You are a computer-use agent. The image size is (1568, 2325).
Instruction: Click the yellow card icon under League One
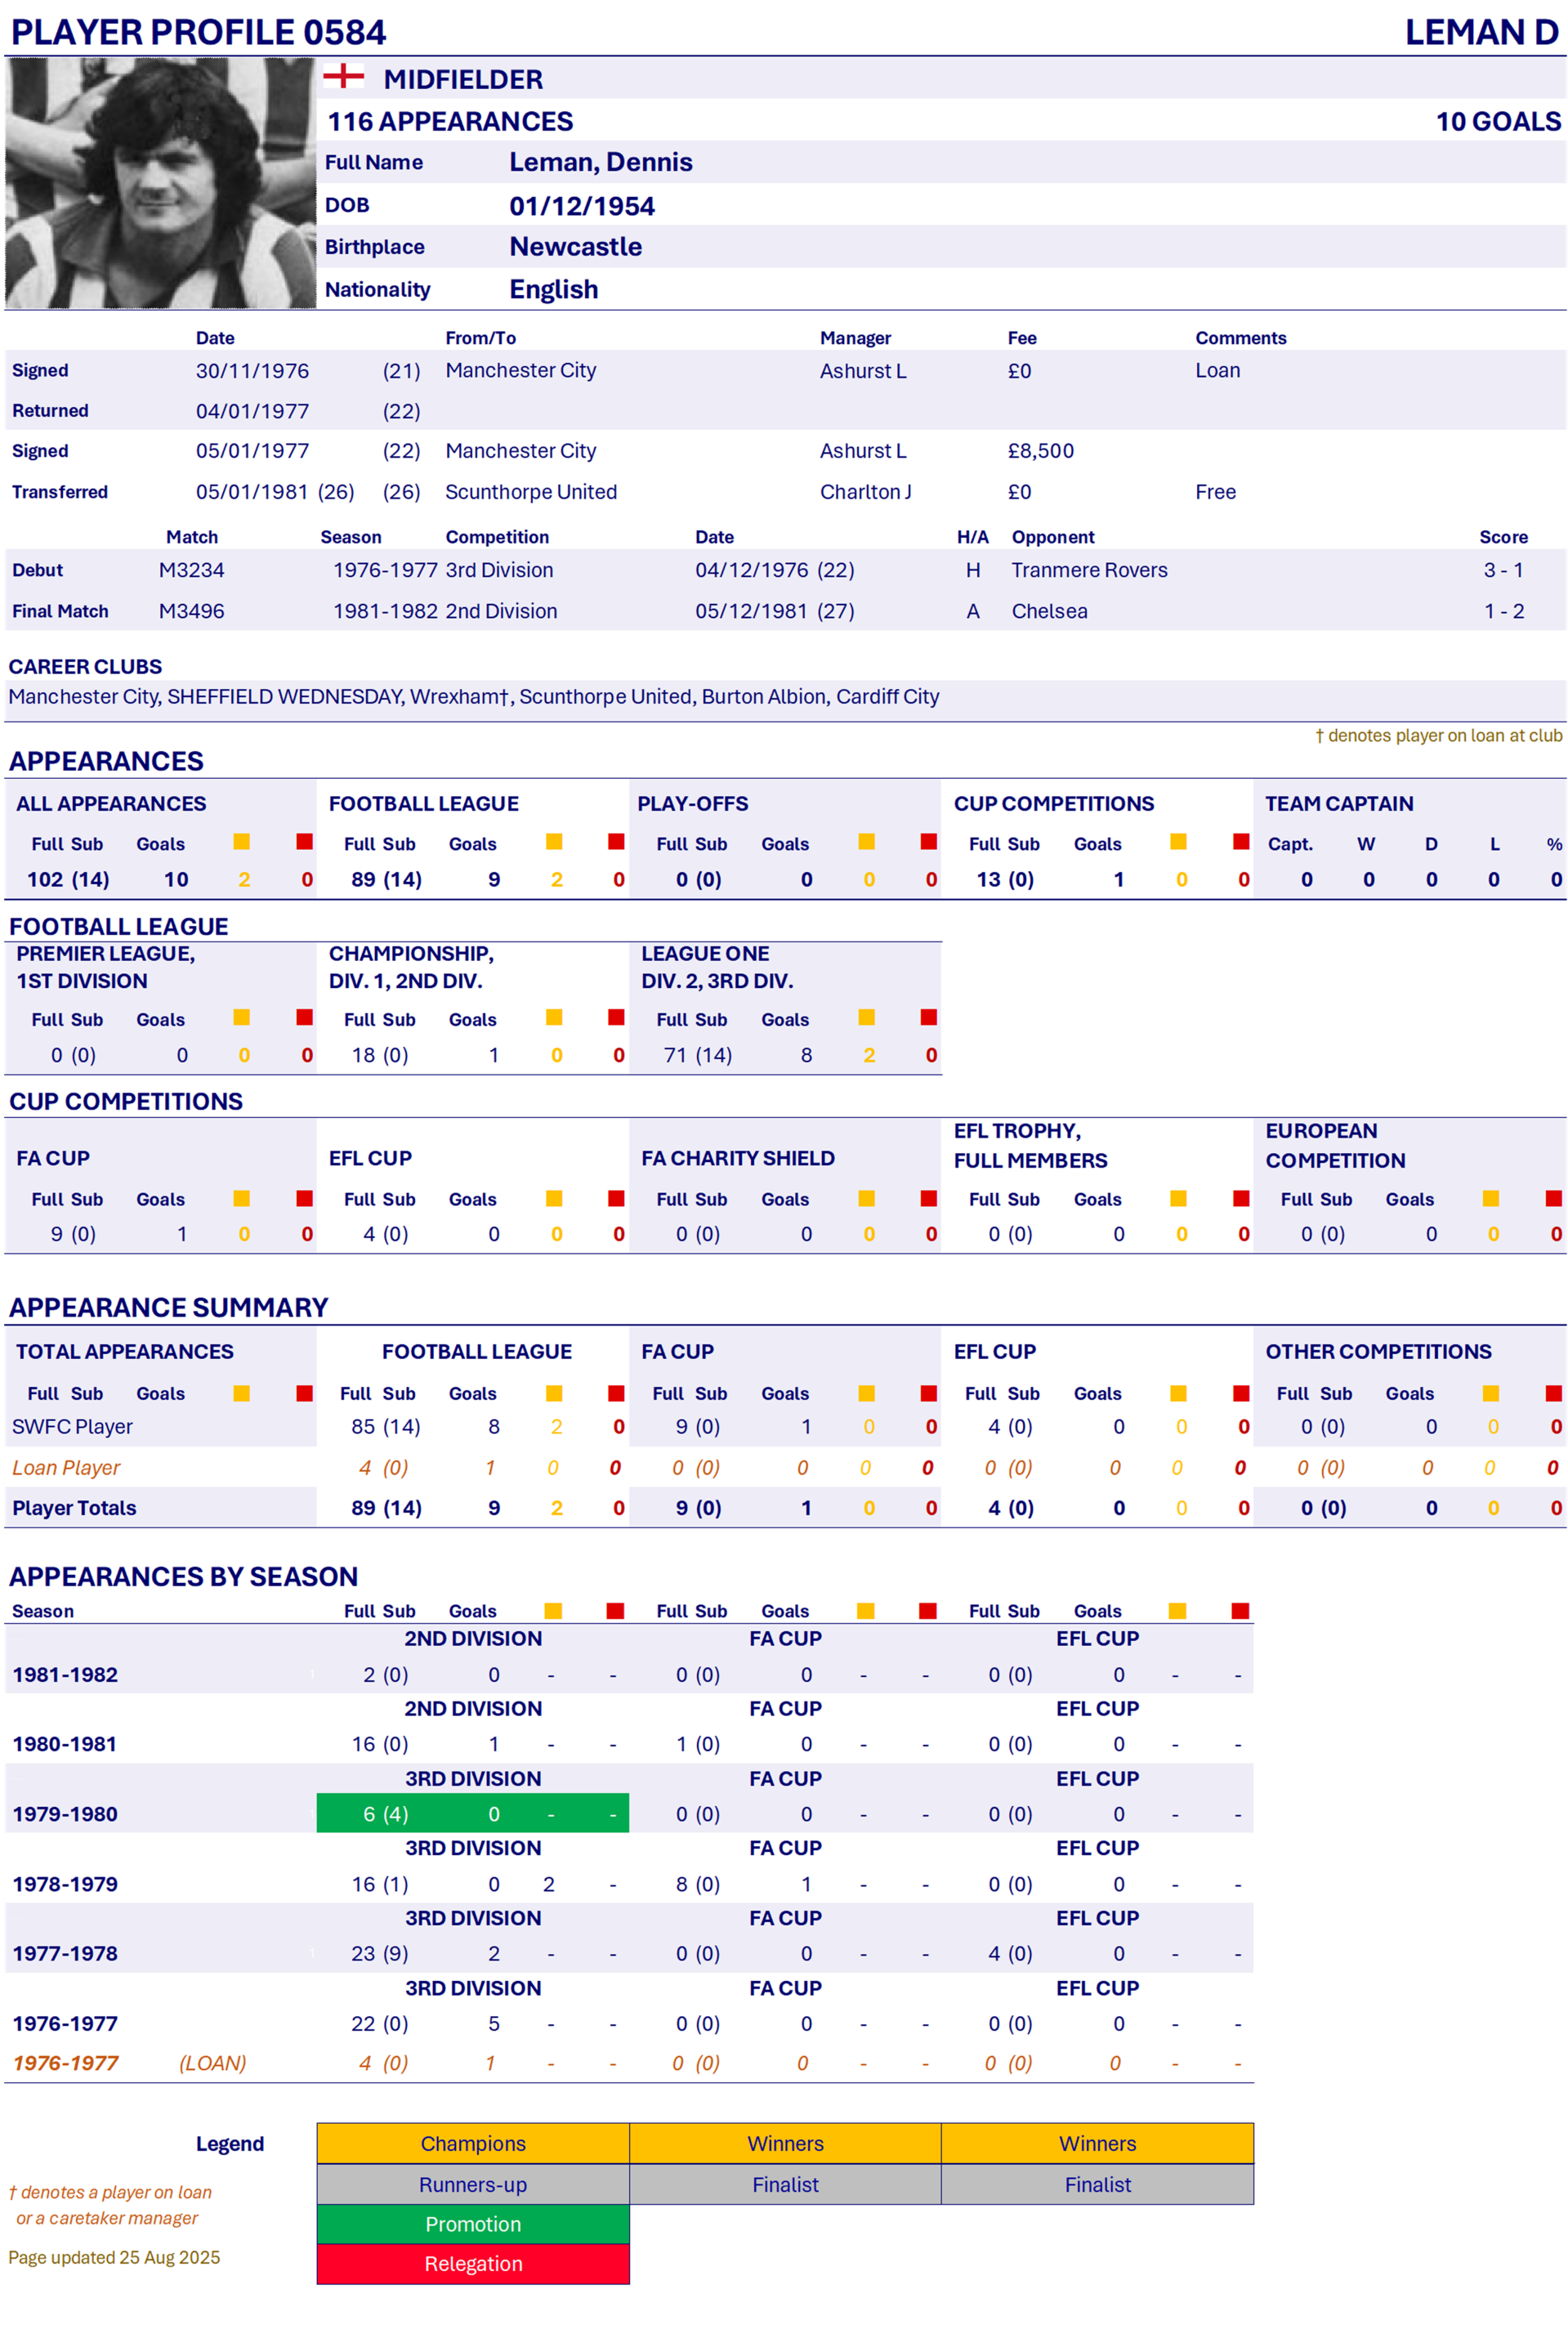(x=867, y=1017)
